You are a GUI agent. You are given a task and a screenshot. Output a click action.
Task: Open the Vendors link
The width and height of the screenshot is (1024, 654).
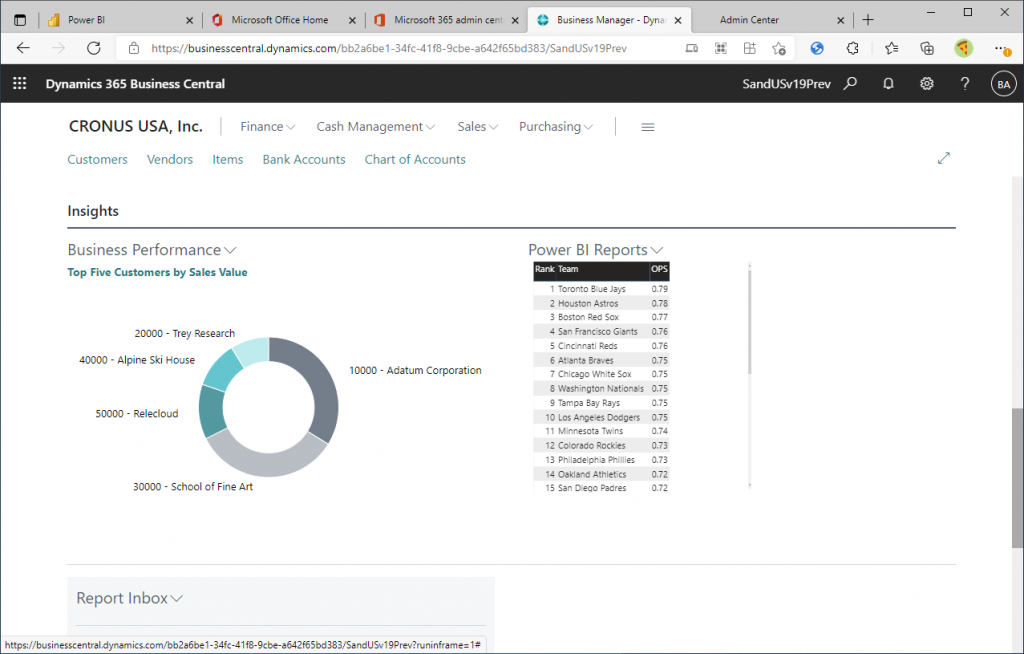click(x=170, y=159)
